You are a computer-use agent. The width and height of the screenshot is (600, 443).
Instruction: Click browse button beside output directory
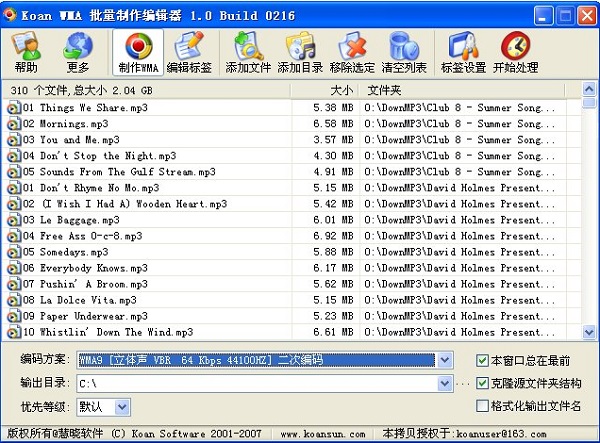click(x=463, y=384)
